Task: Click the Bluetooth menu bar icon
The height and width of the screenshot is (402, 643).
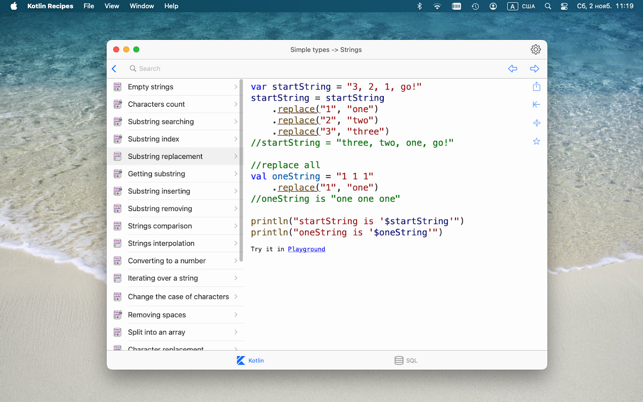Action: pyautogui.click(x=420, y=6)
